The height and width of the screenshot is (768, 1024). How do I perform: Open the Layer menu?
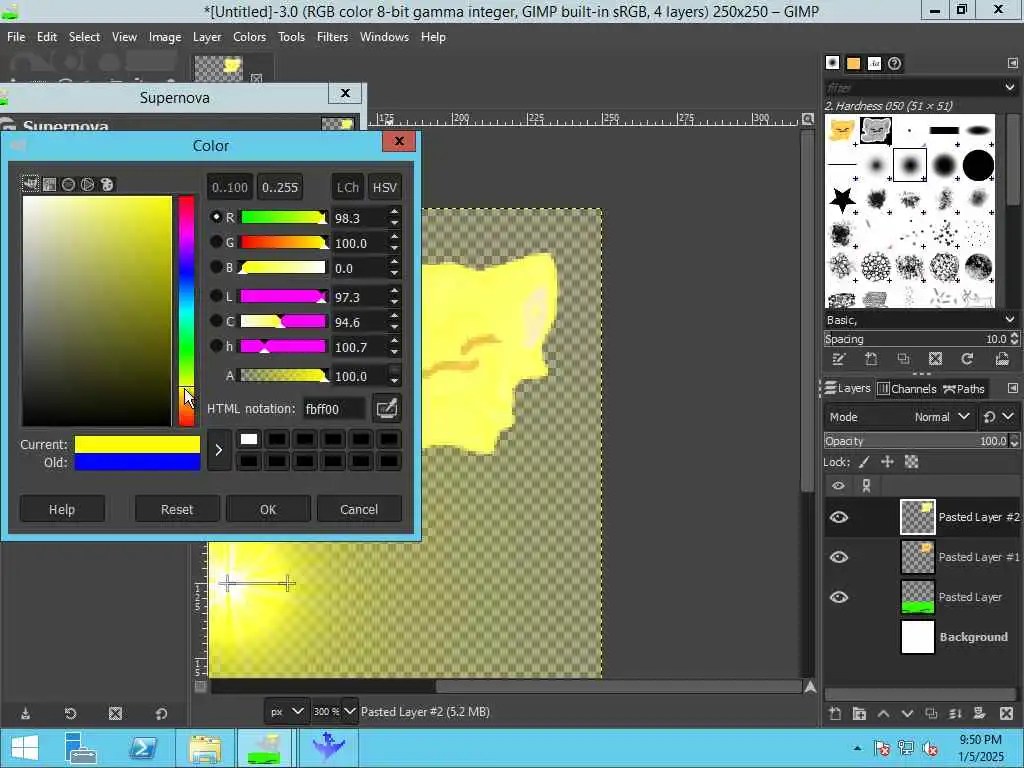tap(207, 37)
